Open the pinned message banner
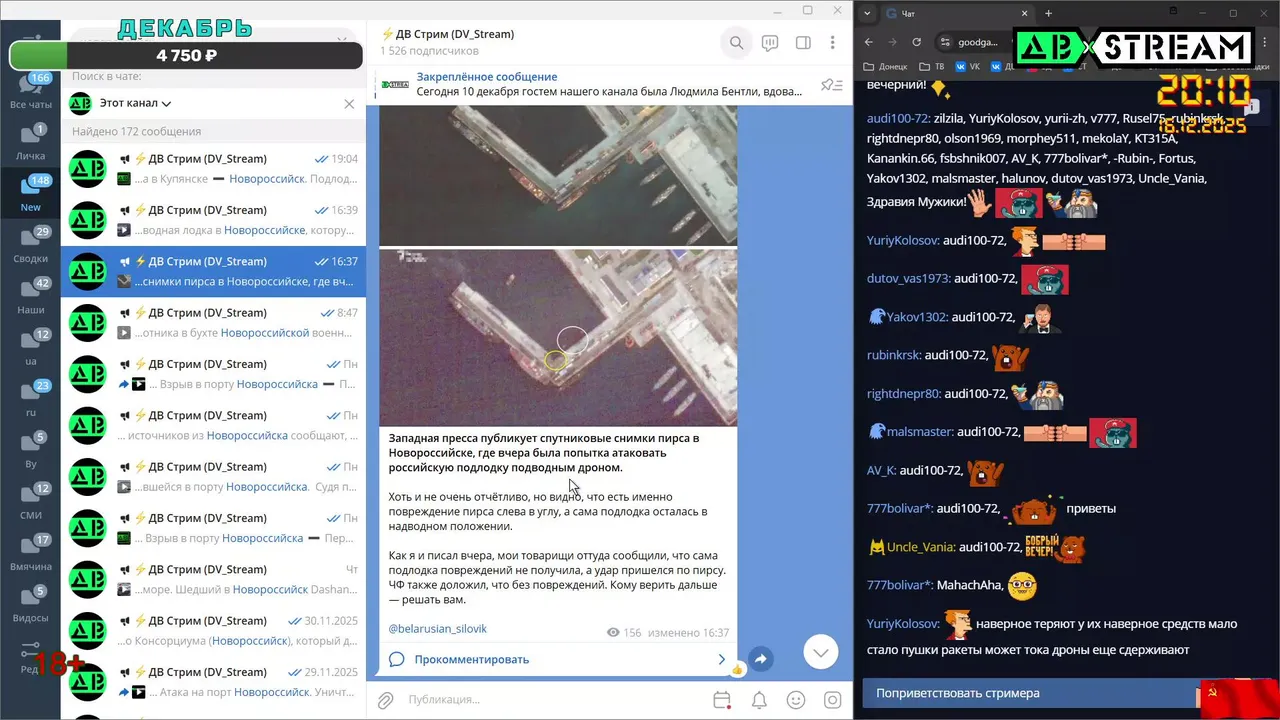The image size is (1280, 720). [x=609, y=84]
